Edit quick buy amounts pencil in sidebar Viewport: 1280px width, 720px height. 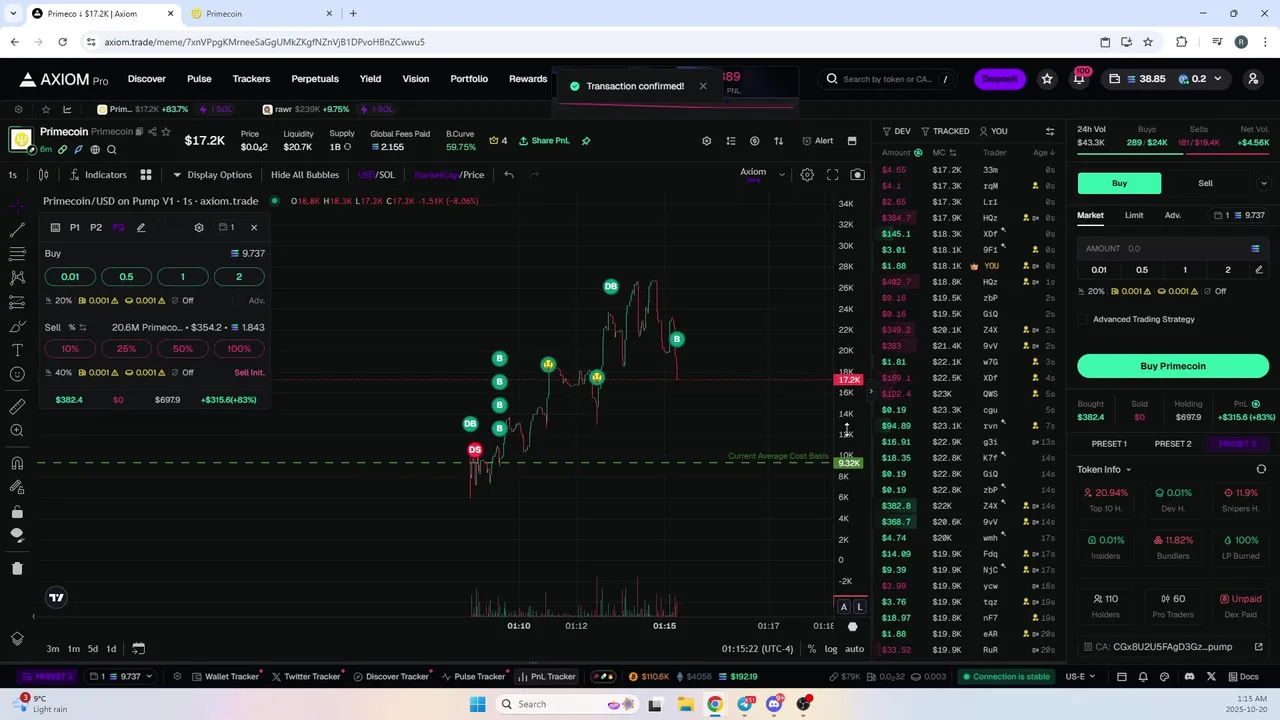[x=1259, y=270]
